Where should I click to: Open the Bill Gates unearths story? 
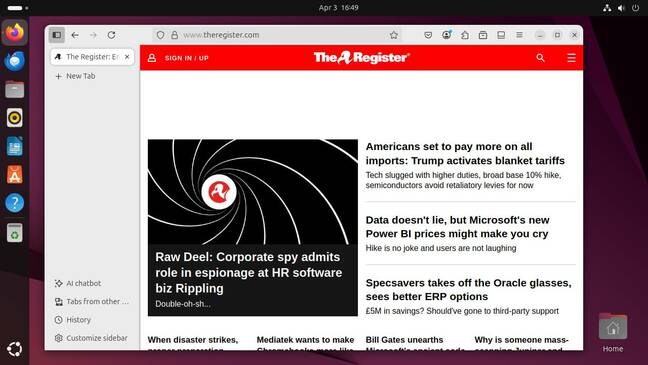(415, 343)
